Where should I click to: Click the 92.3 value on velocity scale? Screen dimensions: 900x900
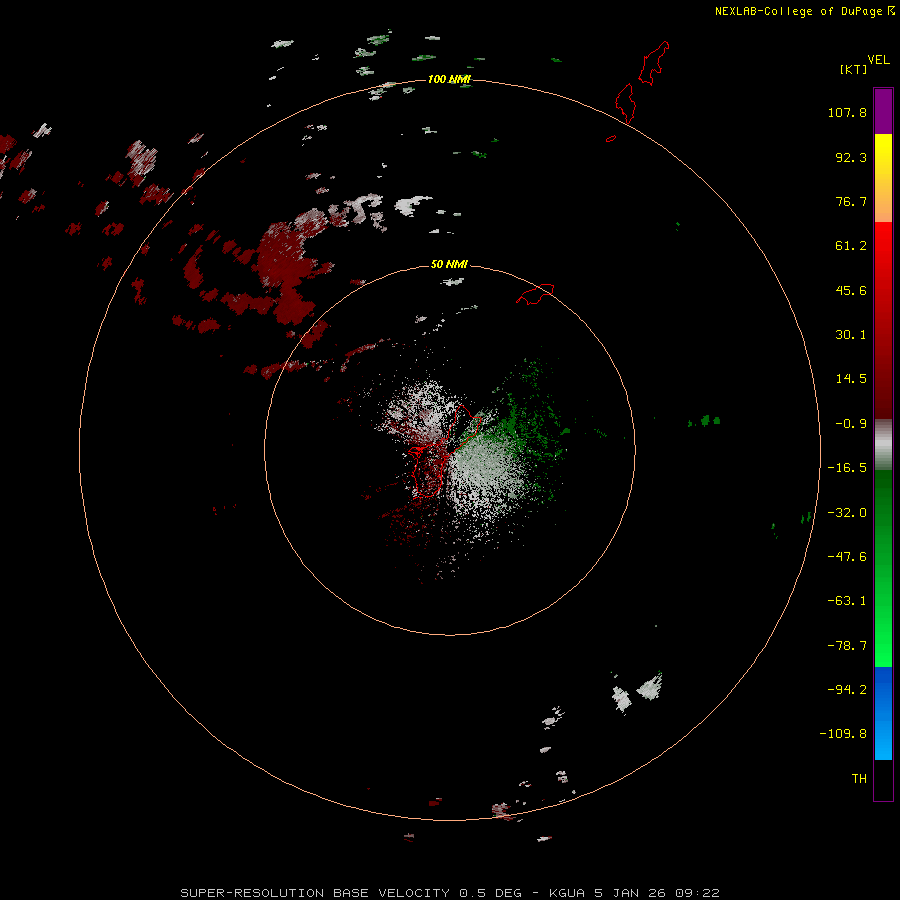[x=851, y=157]
